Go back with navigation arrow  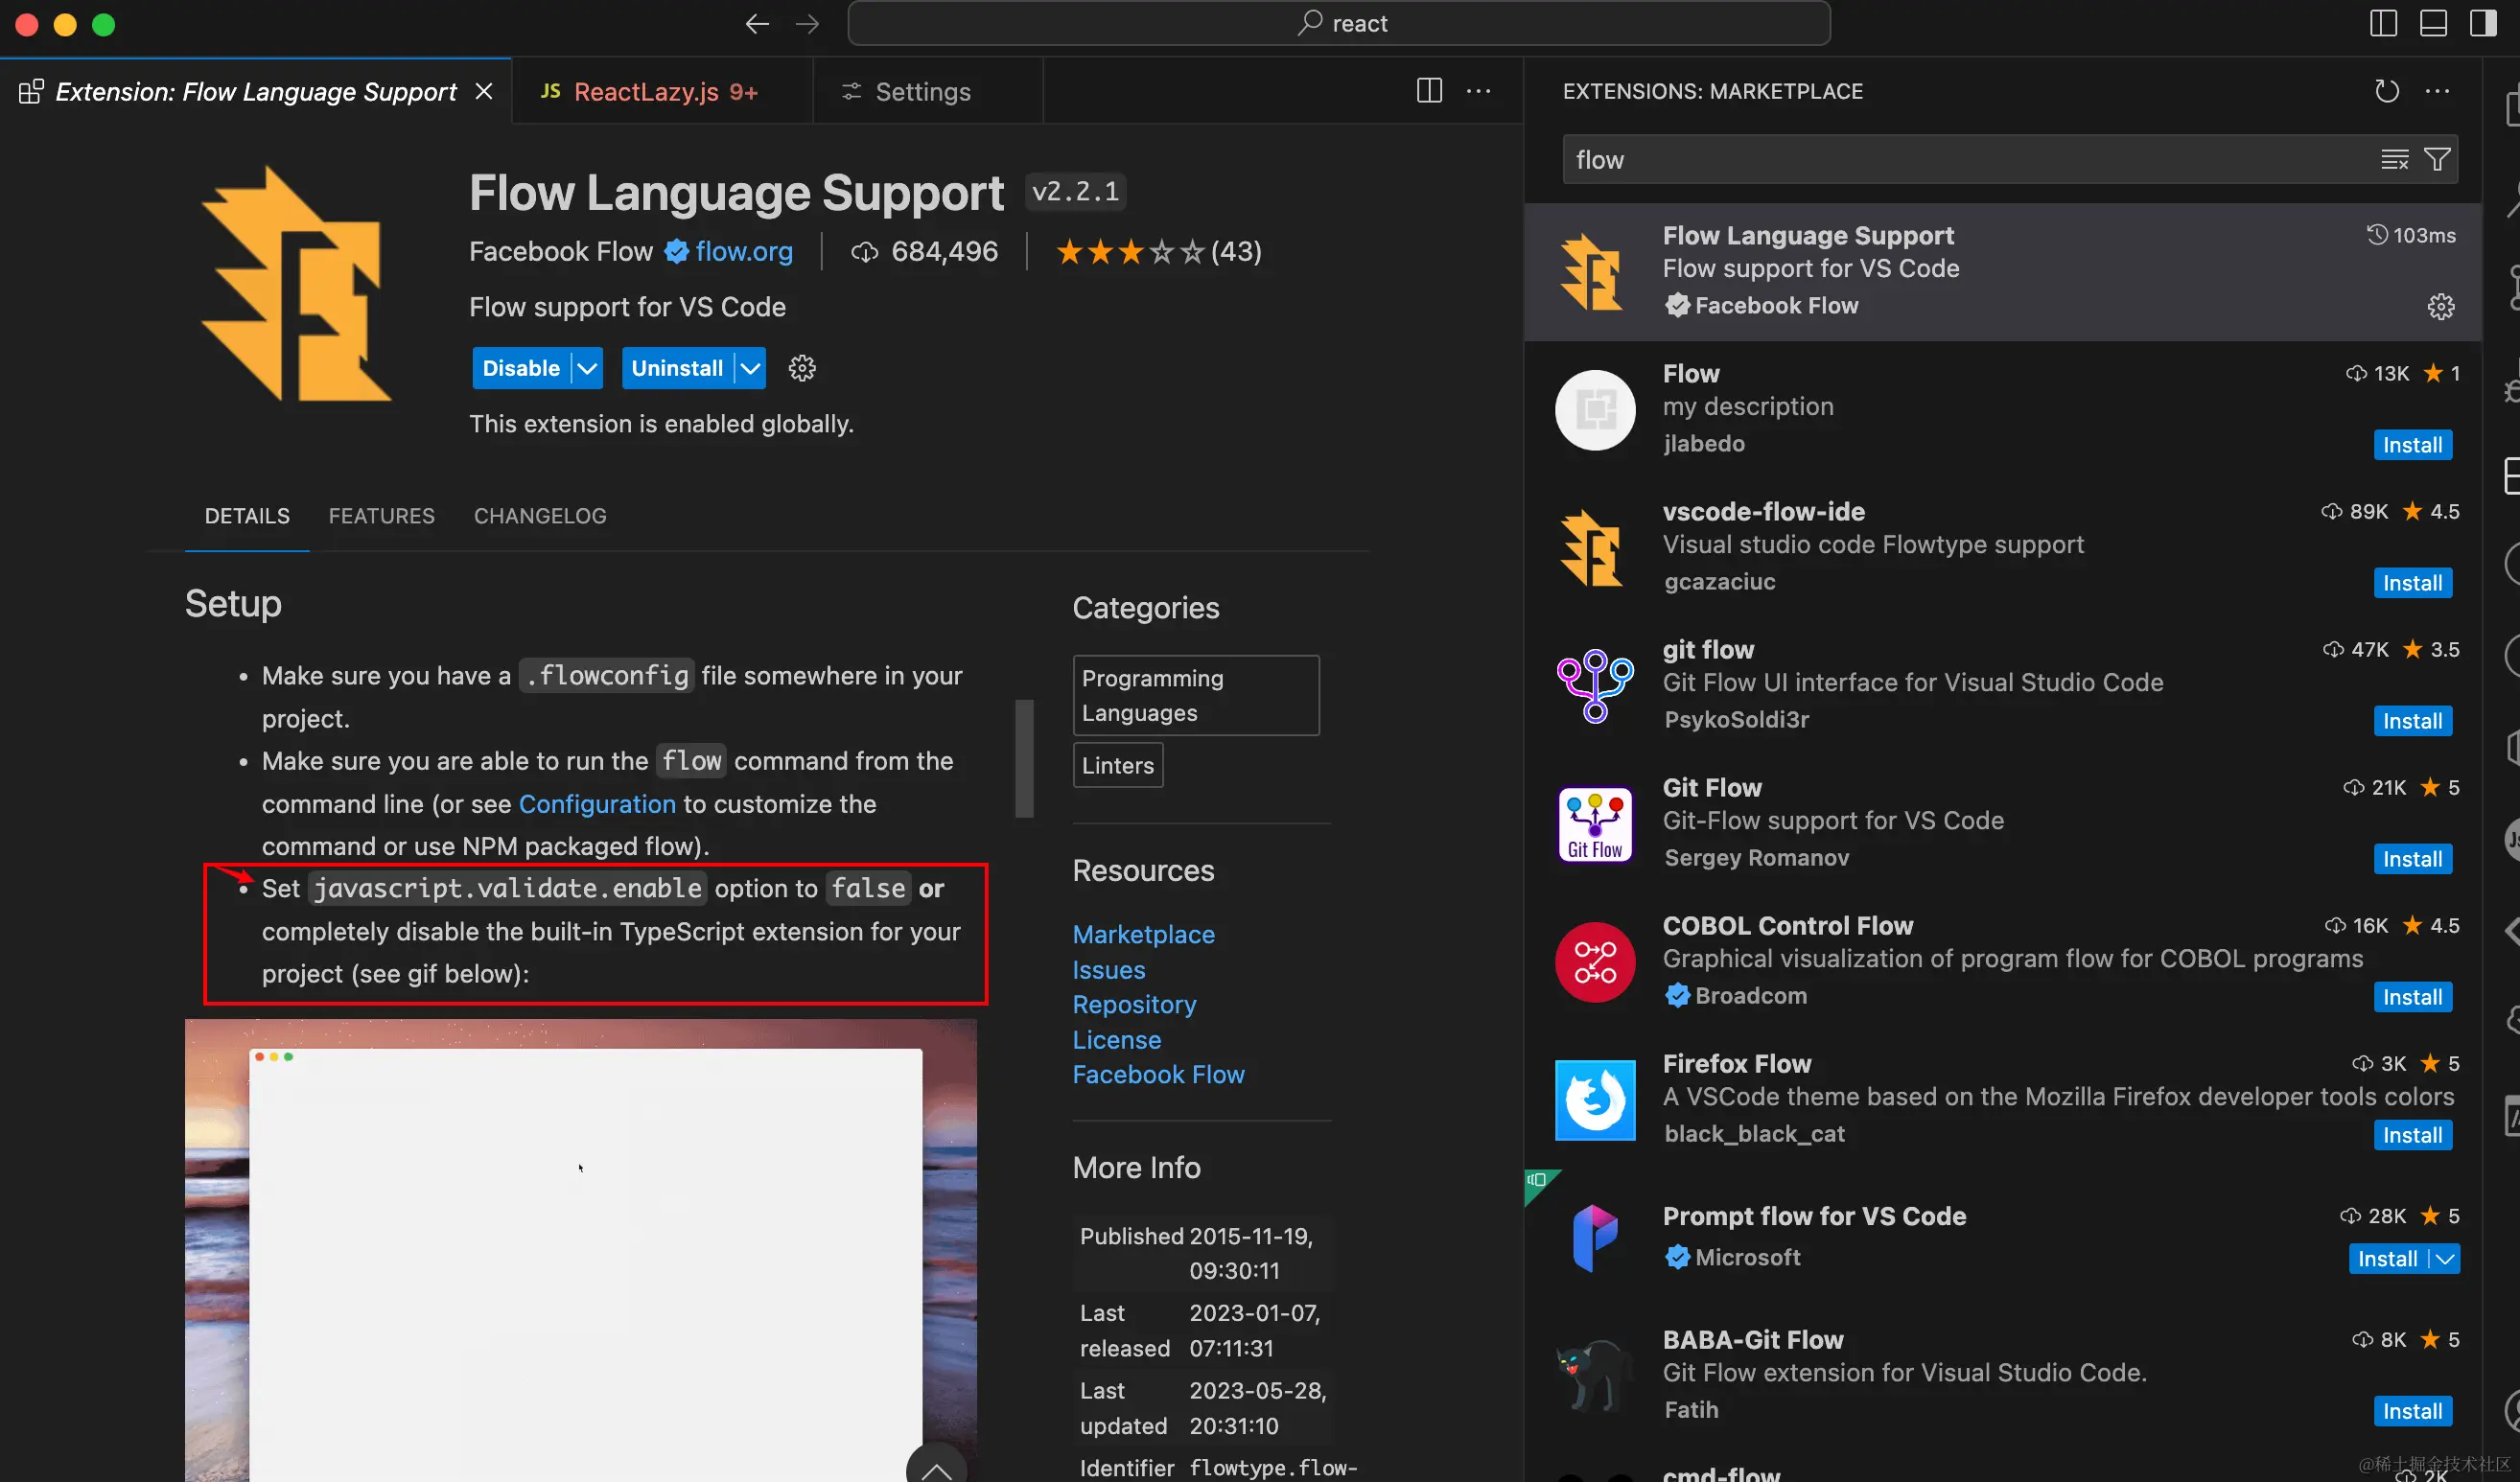[757, 24]
